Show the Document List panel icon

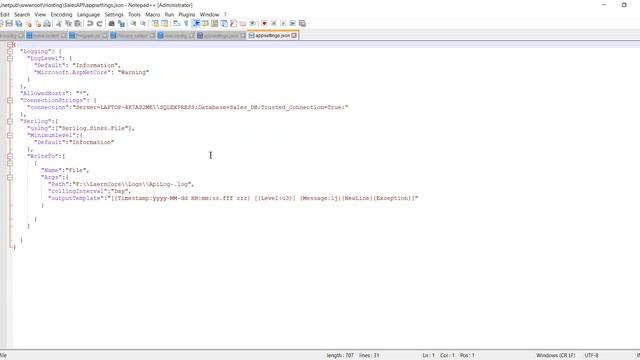pyautogui.click(x=224, y=24)
